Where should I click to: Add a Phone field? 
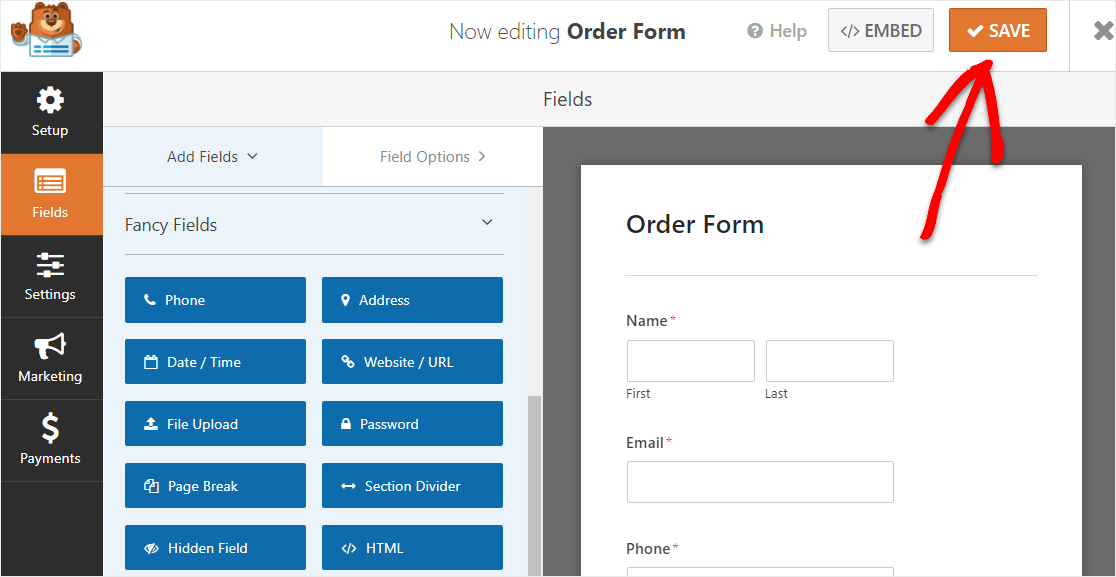click(x=215, y=300)
